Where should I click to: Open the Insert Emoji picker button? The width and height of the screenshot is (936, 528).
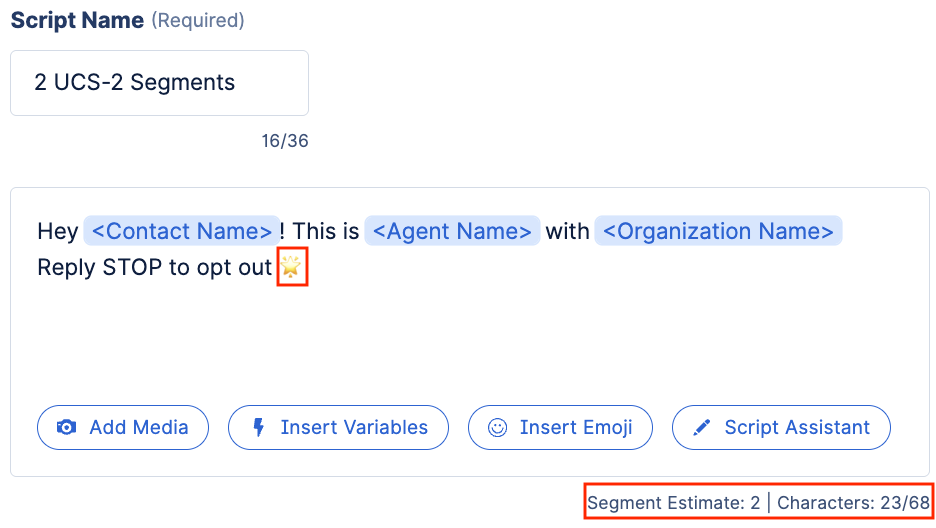coord(560,427)
